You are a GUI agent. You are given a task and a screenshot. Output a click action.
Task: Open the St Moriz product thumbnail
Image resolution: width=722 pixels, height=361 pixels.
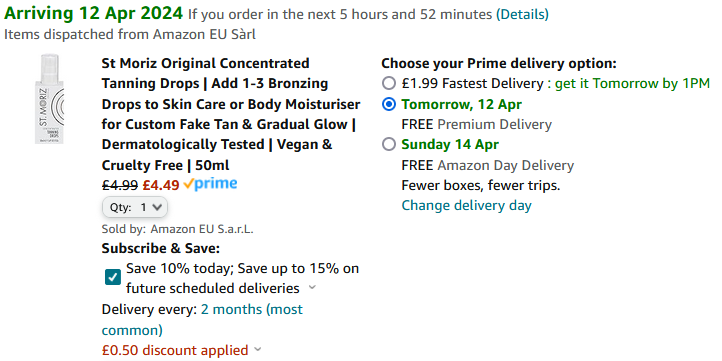click(x=50, y=99)
